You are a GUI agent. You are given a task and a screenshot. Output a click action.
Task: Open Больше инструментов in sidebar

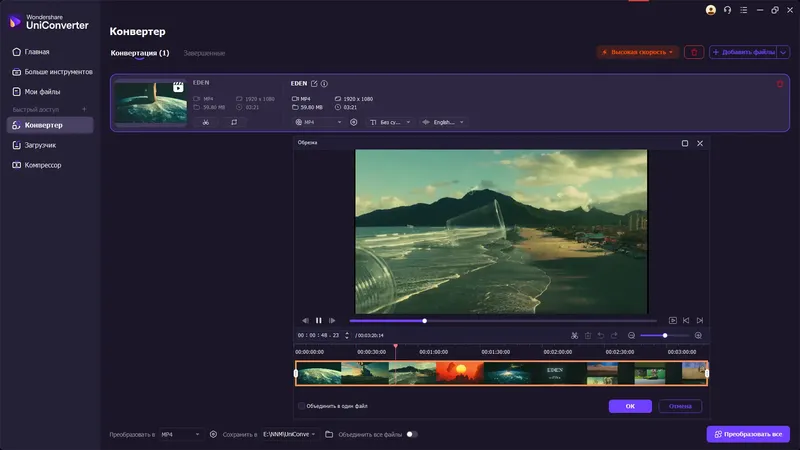click(x=52, y=72)
